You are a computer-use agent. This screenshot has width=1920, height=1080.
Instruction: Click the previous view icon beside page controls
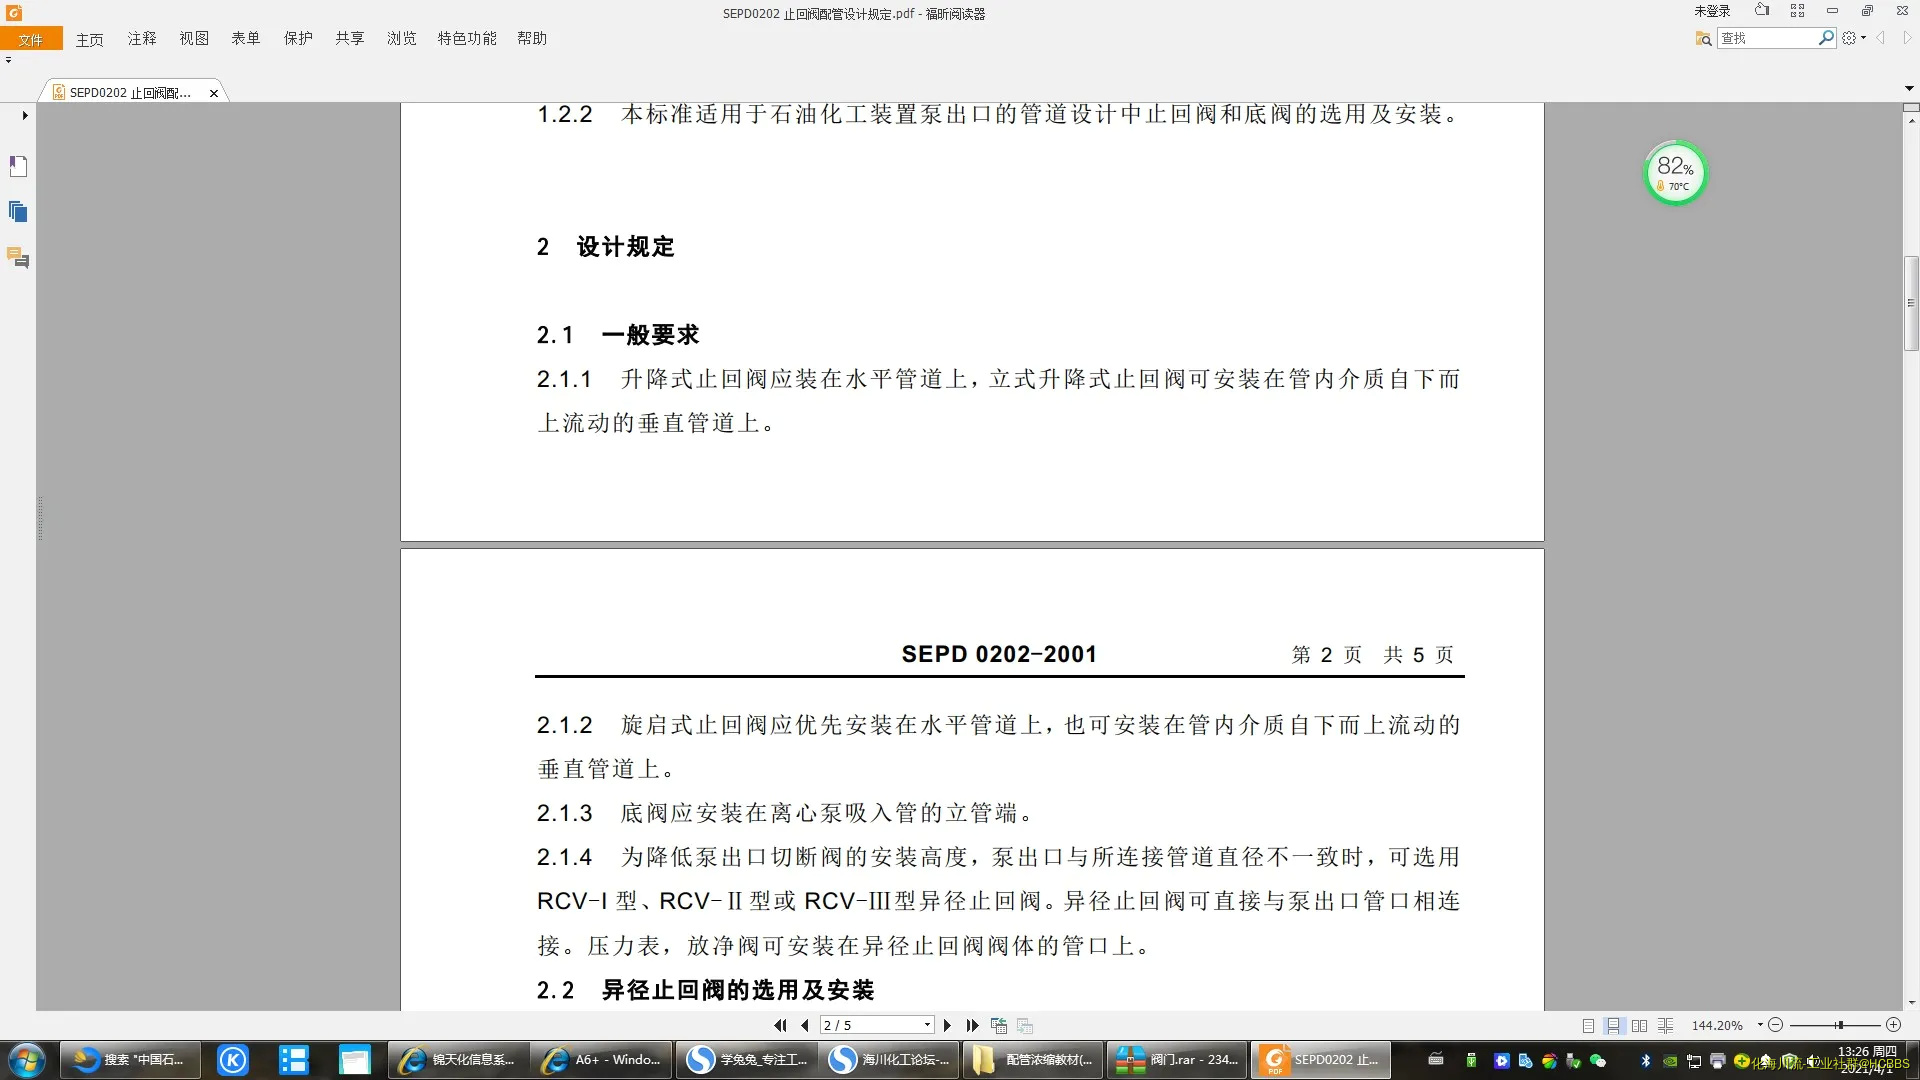click(x=998, y=1026)
